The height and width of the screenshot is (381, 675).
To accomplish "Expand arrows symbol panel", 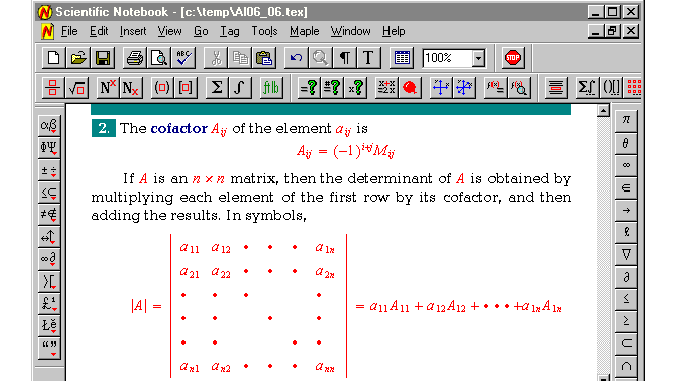I will point(49,237).
